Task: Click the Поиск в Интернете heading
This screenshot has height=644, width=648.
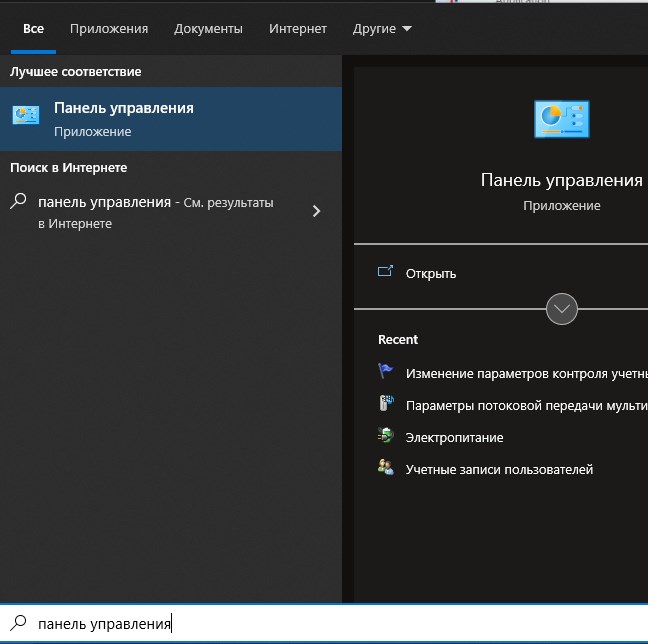Action: (x=69, y=168)
